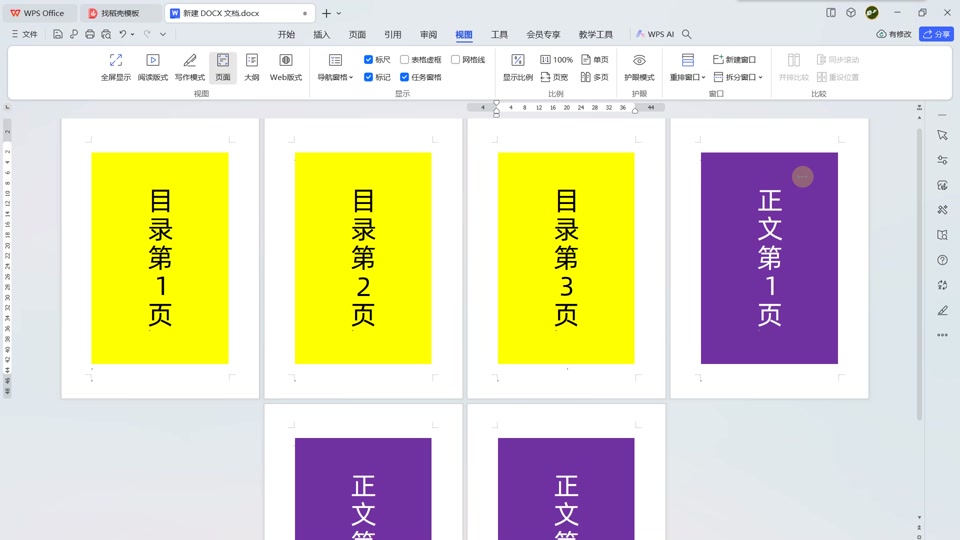Screen dimensions: 960x540
Task: Click the Full Screen display (全屏显示) icon
Action: (x=116, y=67)
